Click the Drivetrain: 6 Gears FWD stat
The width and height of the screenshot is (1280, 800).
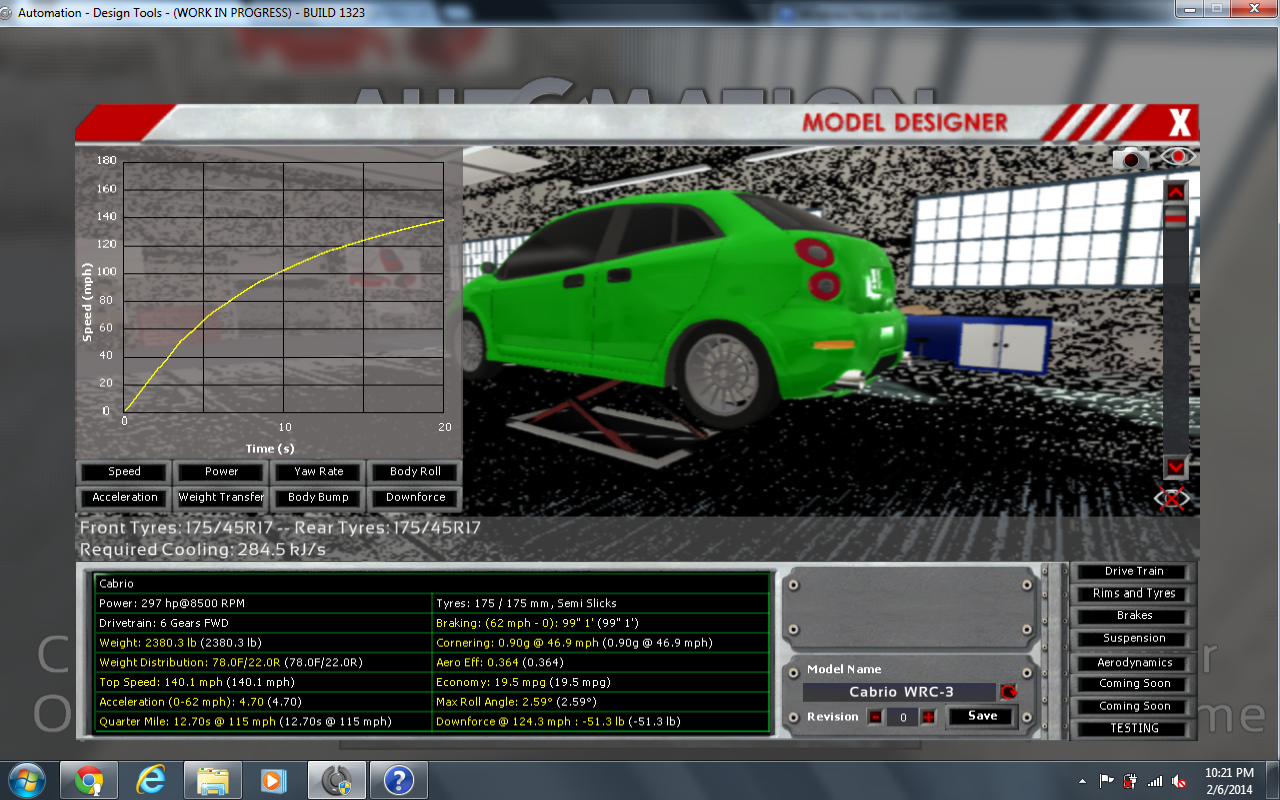(263, 623)
